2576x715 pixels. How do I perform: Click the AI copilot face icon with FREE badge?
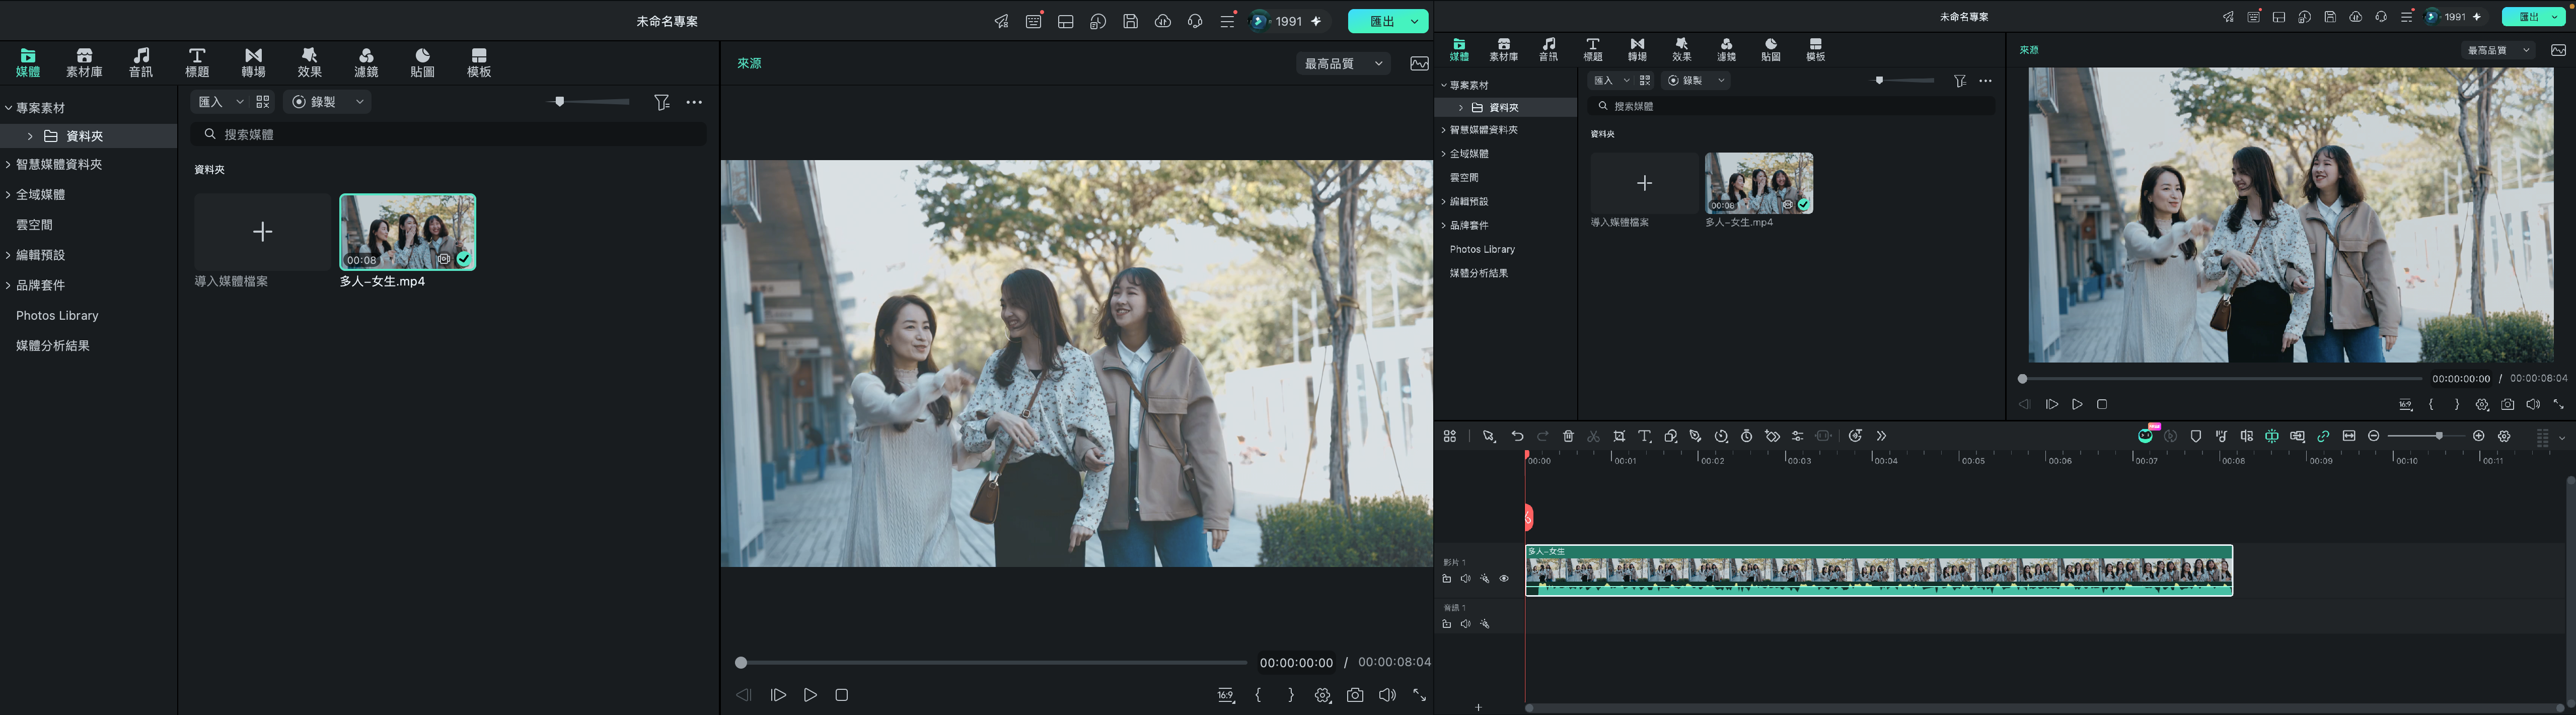pyautogui.click(x=2145, y=435)
